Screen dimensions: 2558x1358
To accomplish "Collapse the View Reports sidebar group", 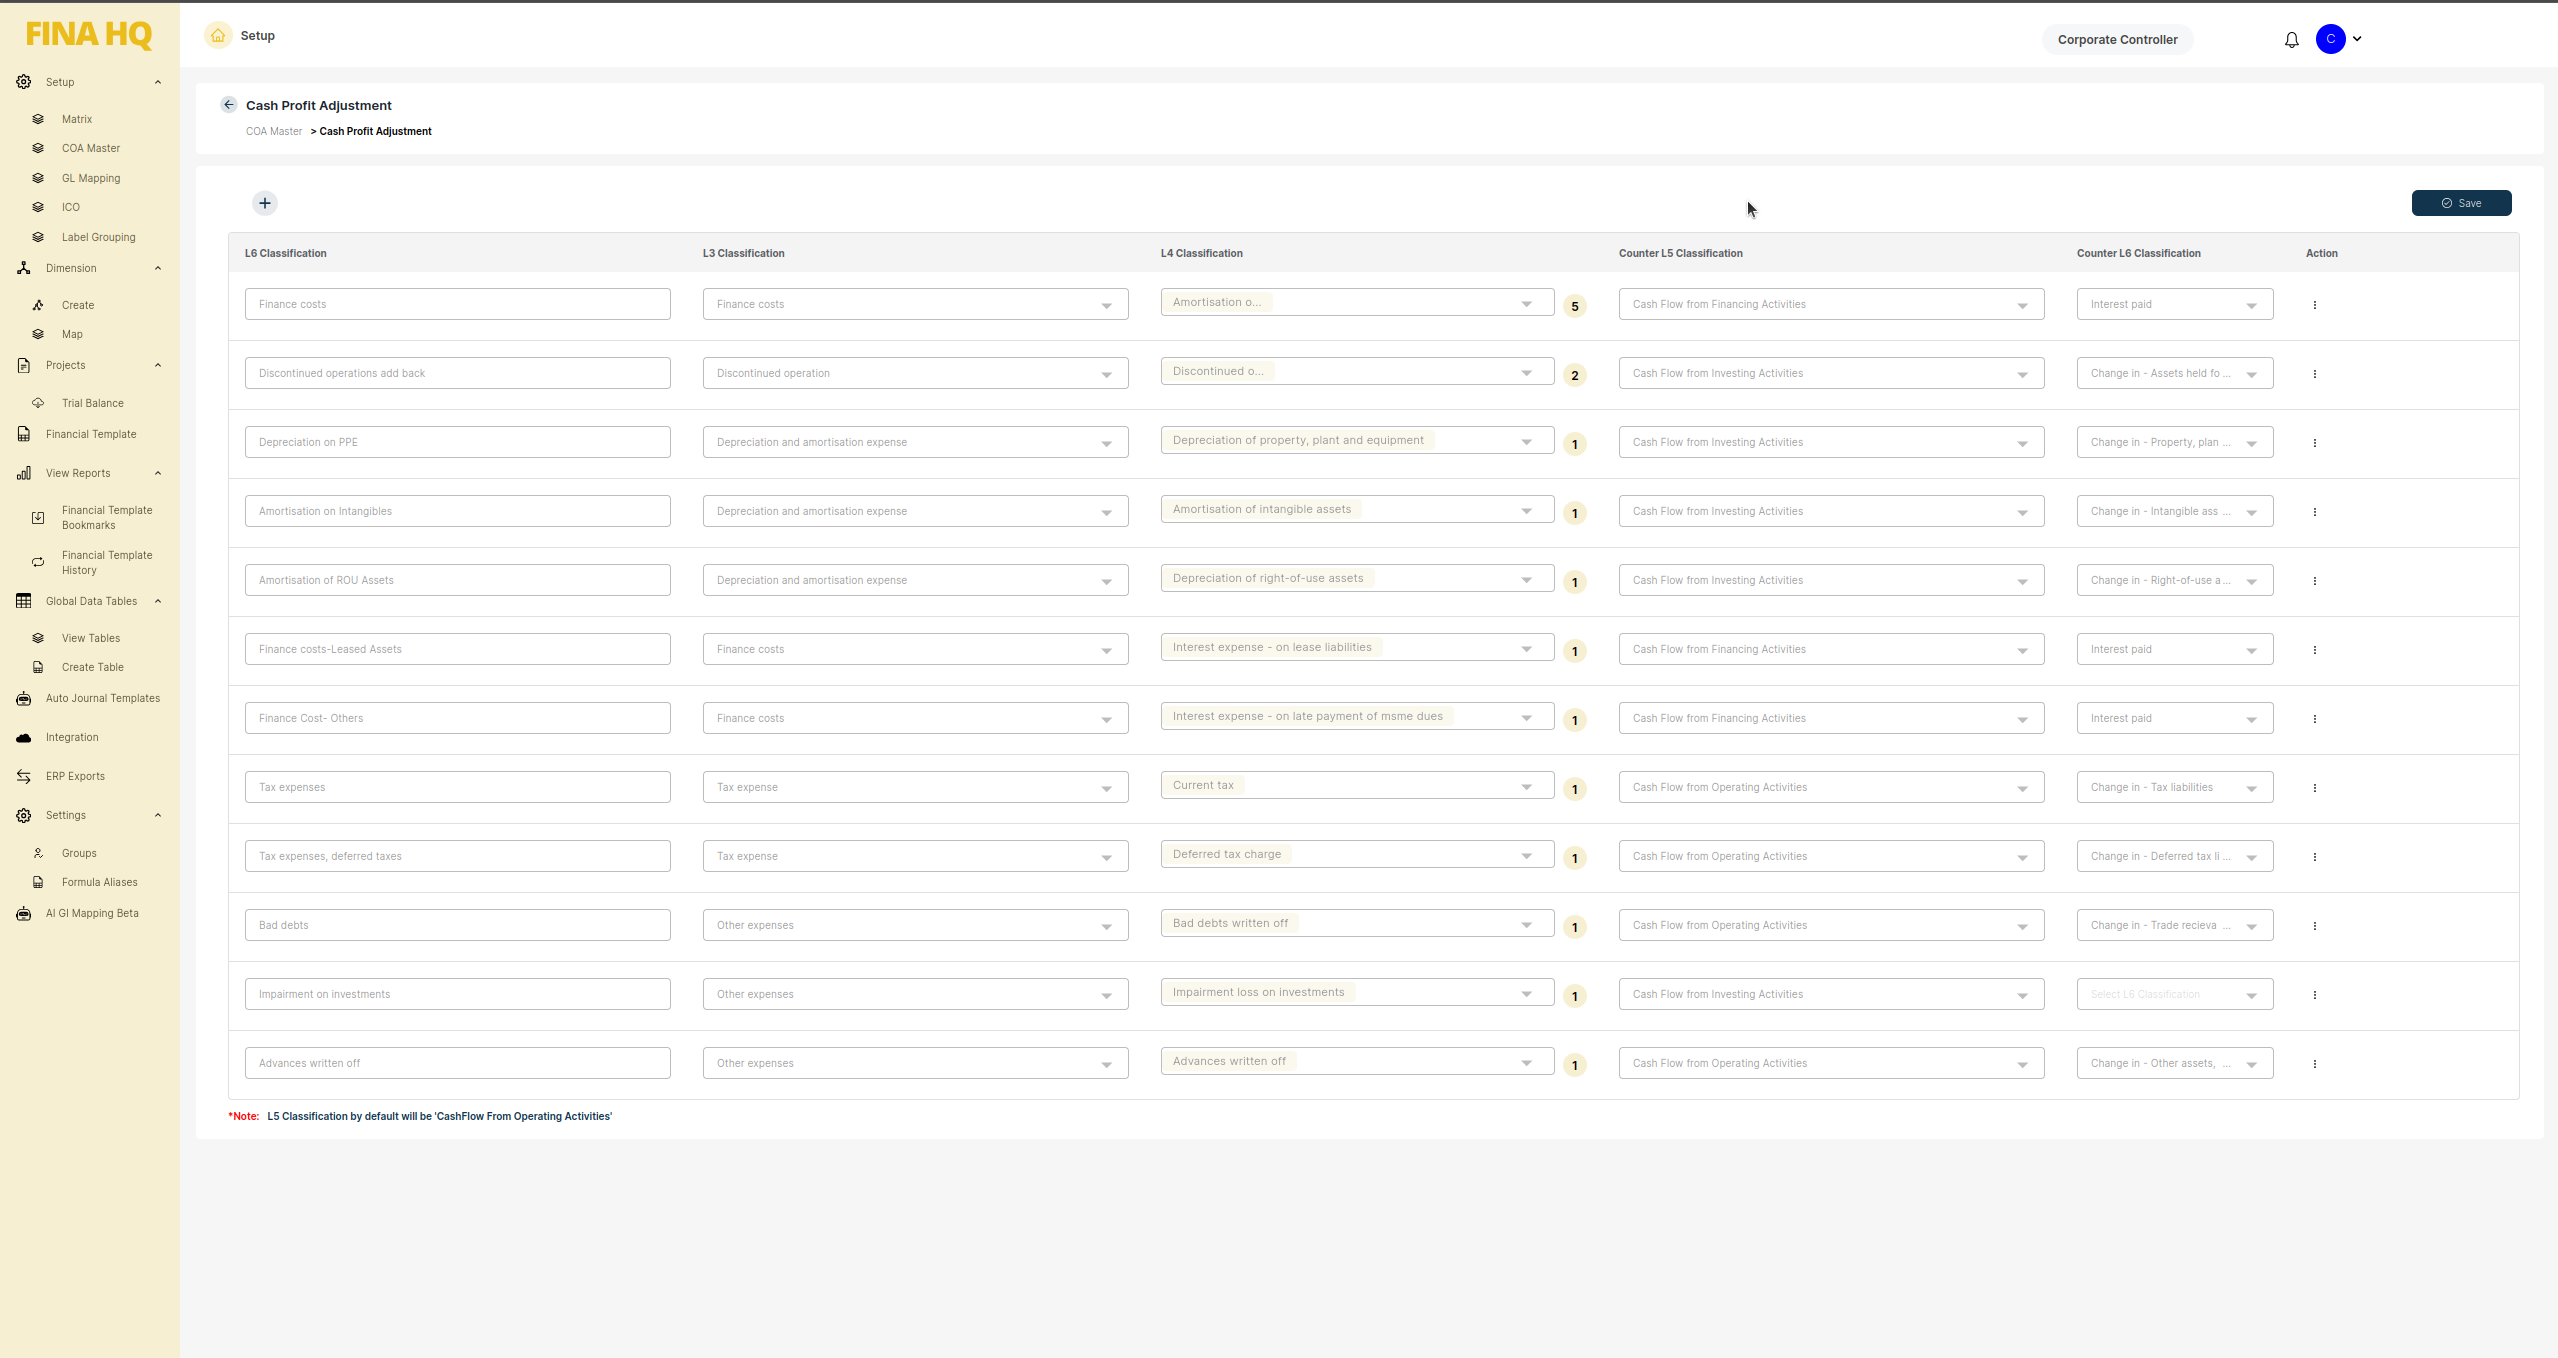I will tap(158, 473).
